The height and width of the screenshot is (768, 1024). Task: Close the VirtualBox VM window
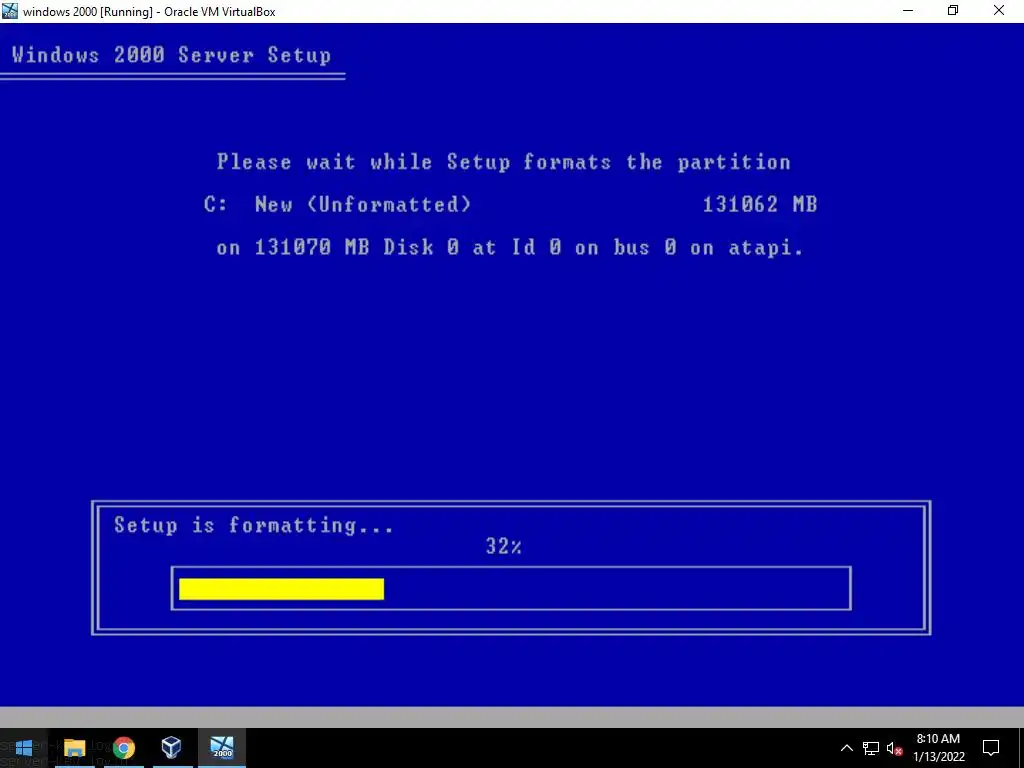[999, 11]
